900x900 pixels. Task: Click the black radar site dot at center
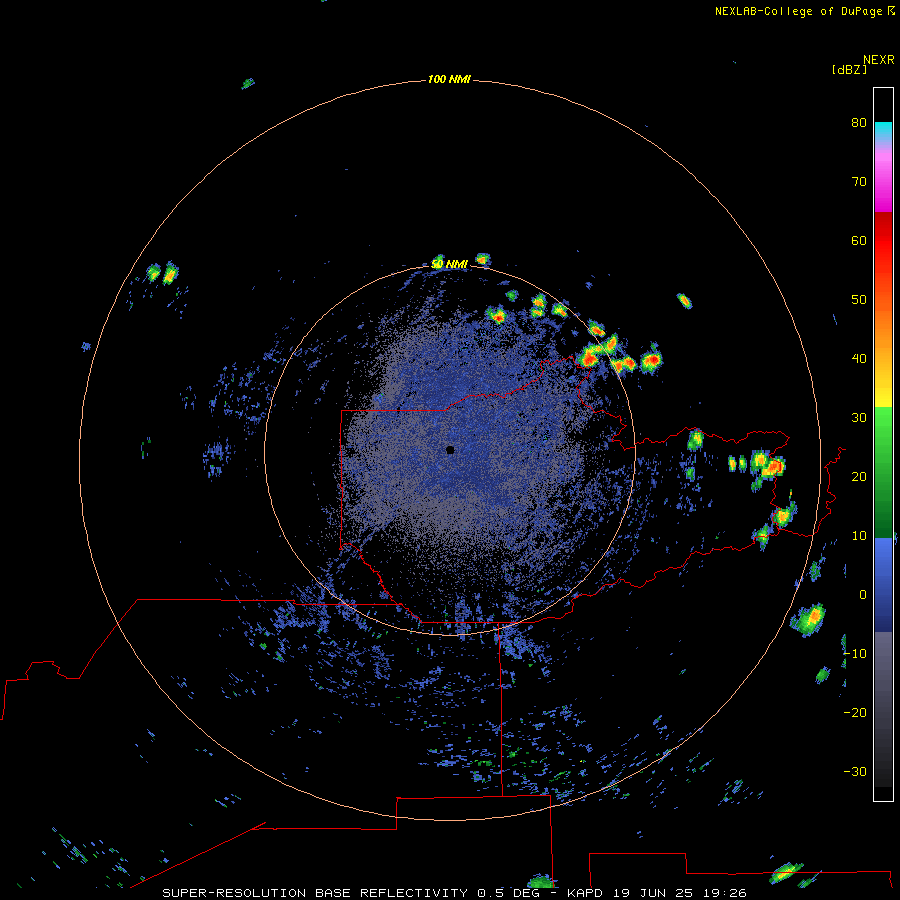coord(450,450)
